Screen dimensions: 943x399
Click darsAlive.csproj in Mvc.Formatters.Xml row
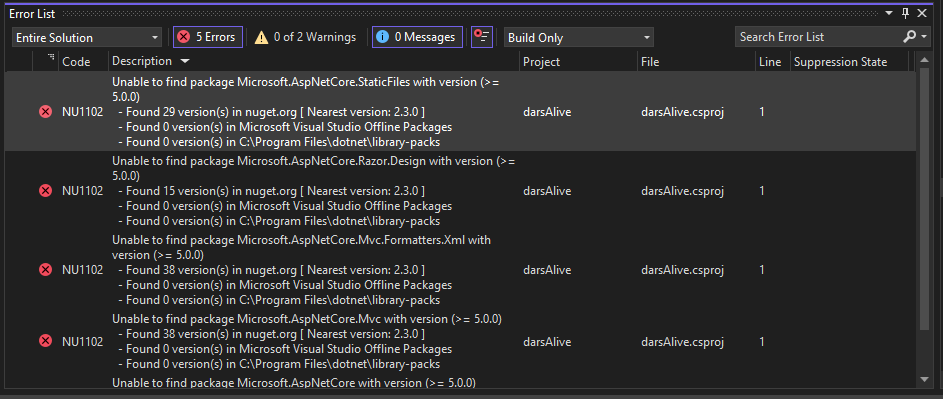click(682, 270)
